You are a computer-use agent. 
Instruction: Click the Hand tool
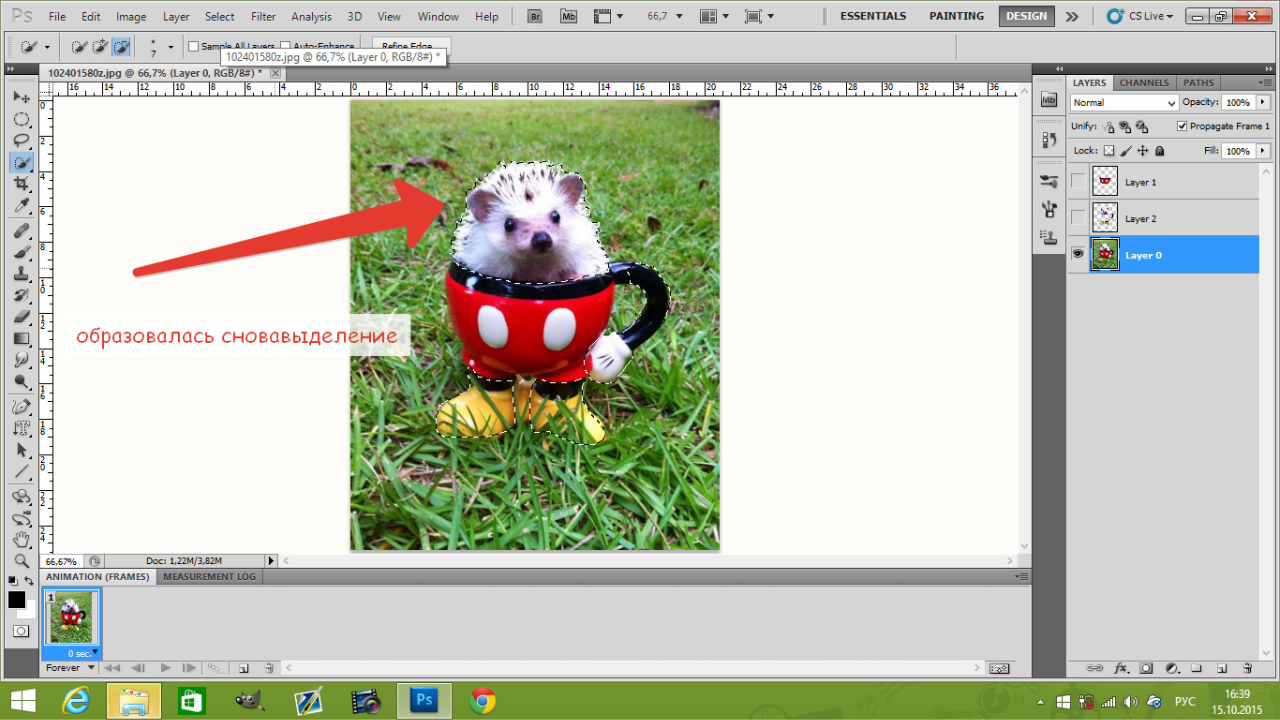click(x=21, y=540)
